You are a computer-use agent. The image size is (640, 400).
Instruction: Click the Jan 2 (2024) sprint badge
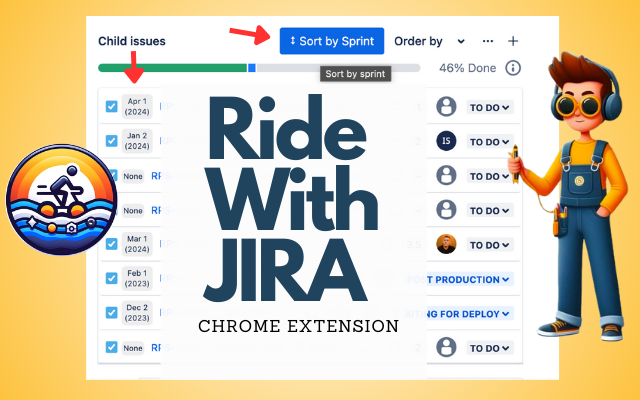(137, 141)
